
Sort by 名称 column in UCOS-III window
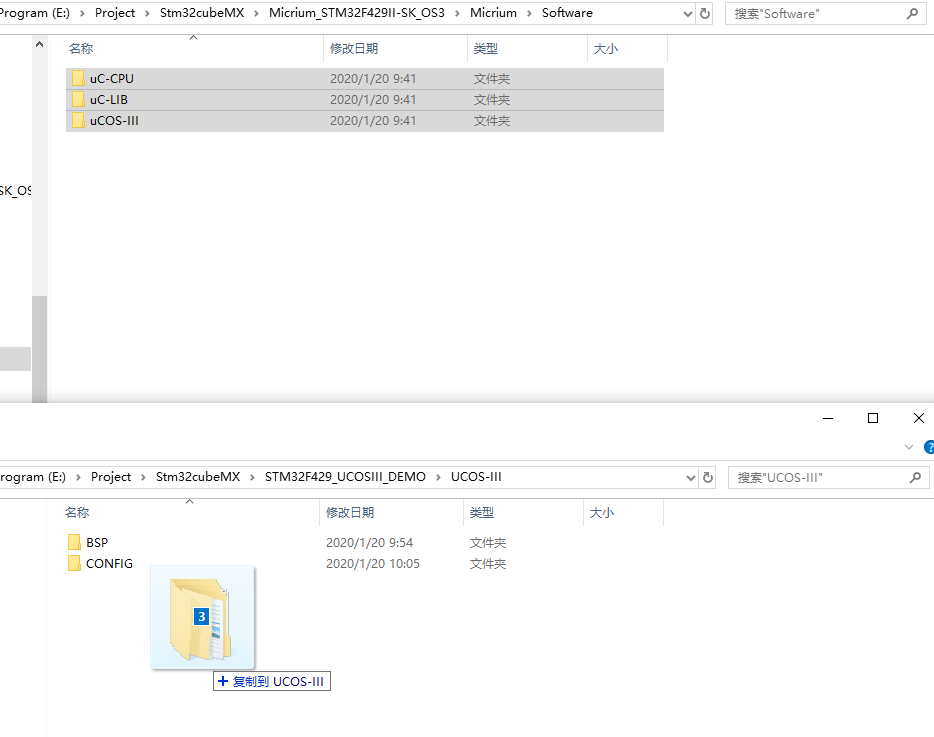pos(191,512)
